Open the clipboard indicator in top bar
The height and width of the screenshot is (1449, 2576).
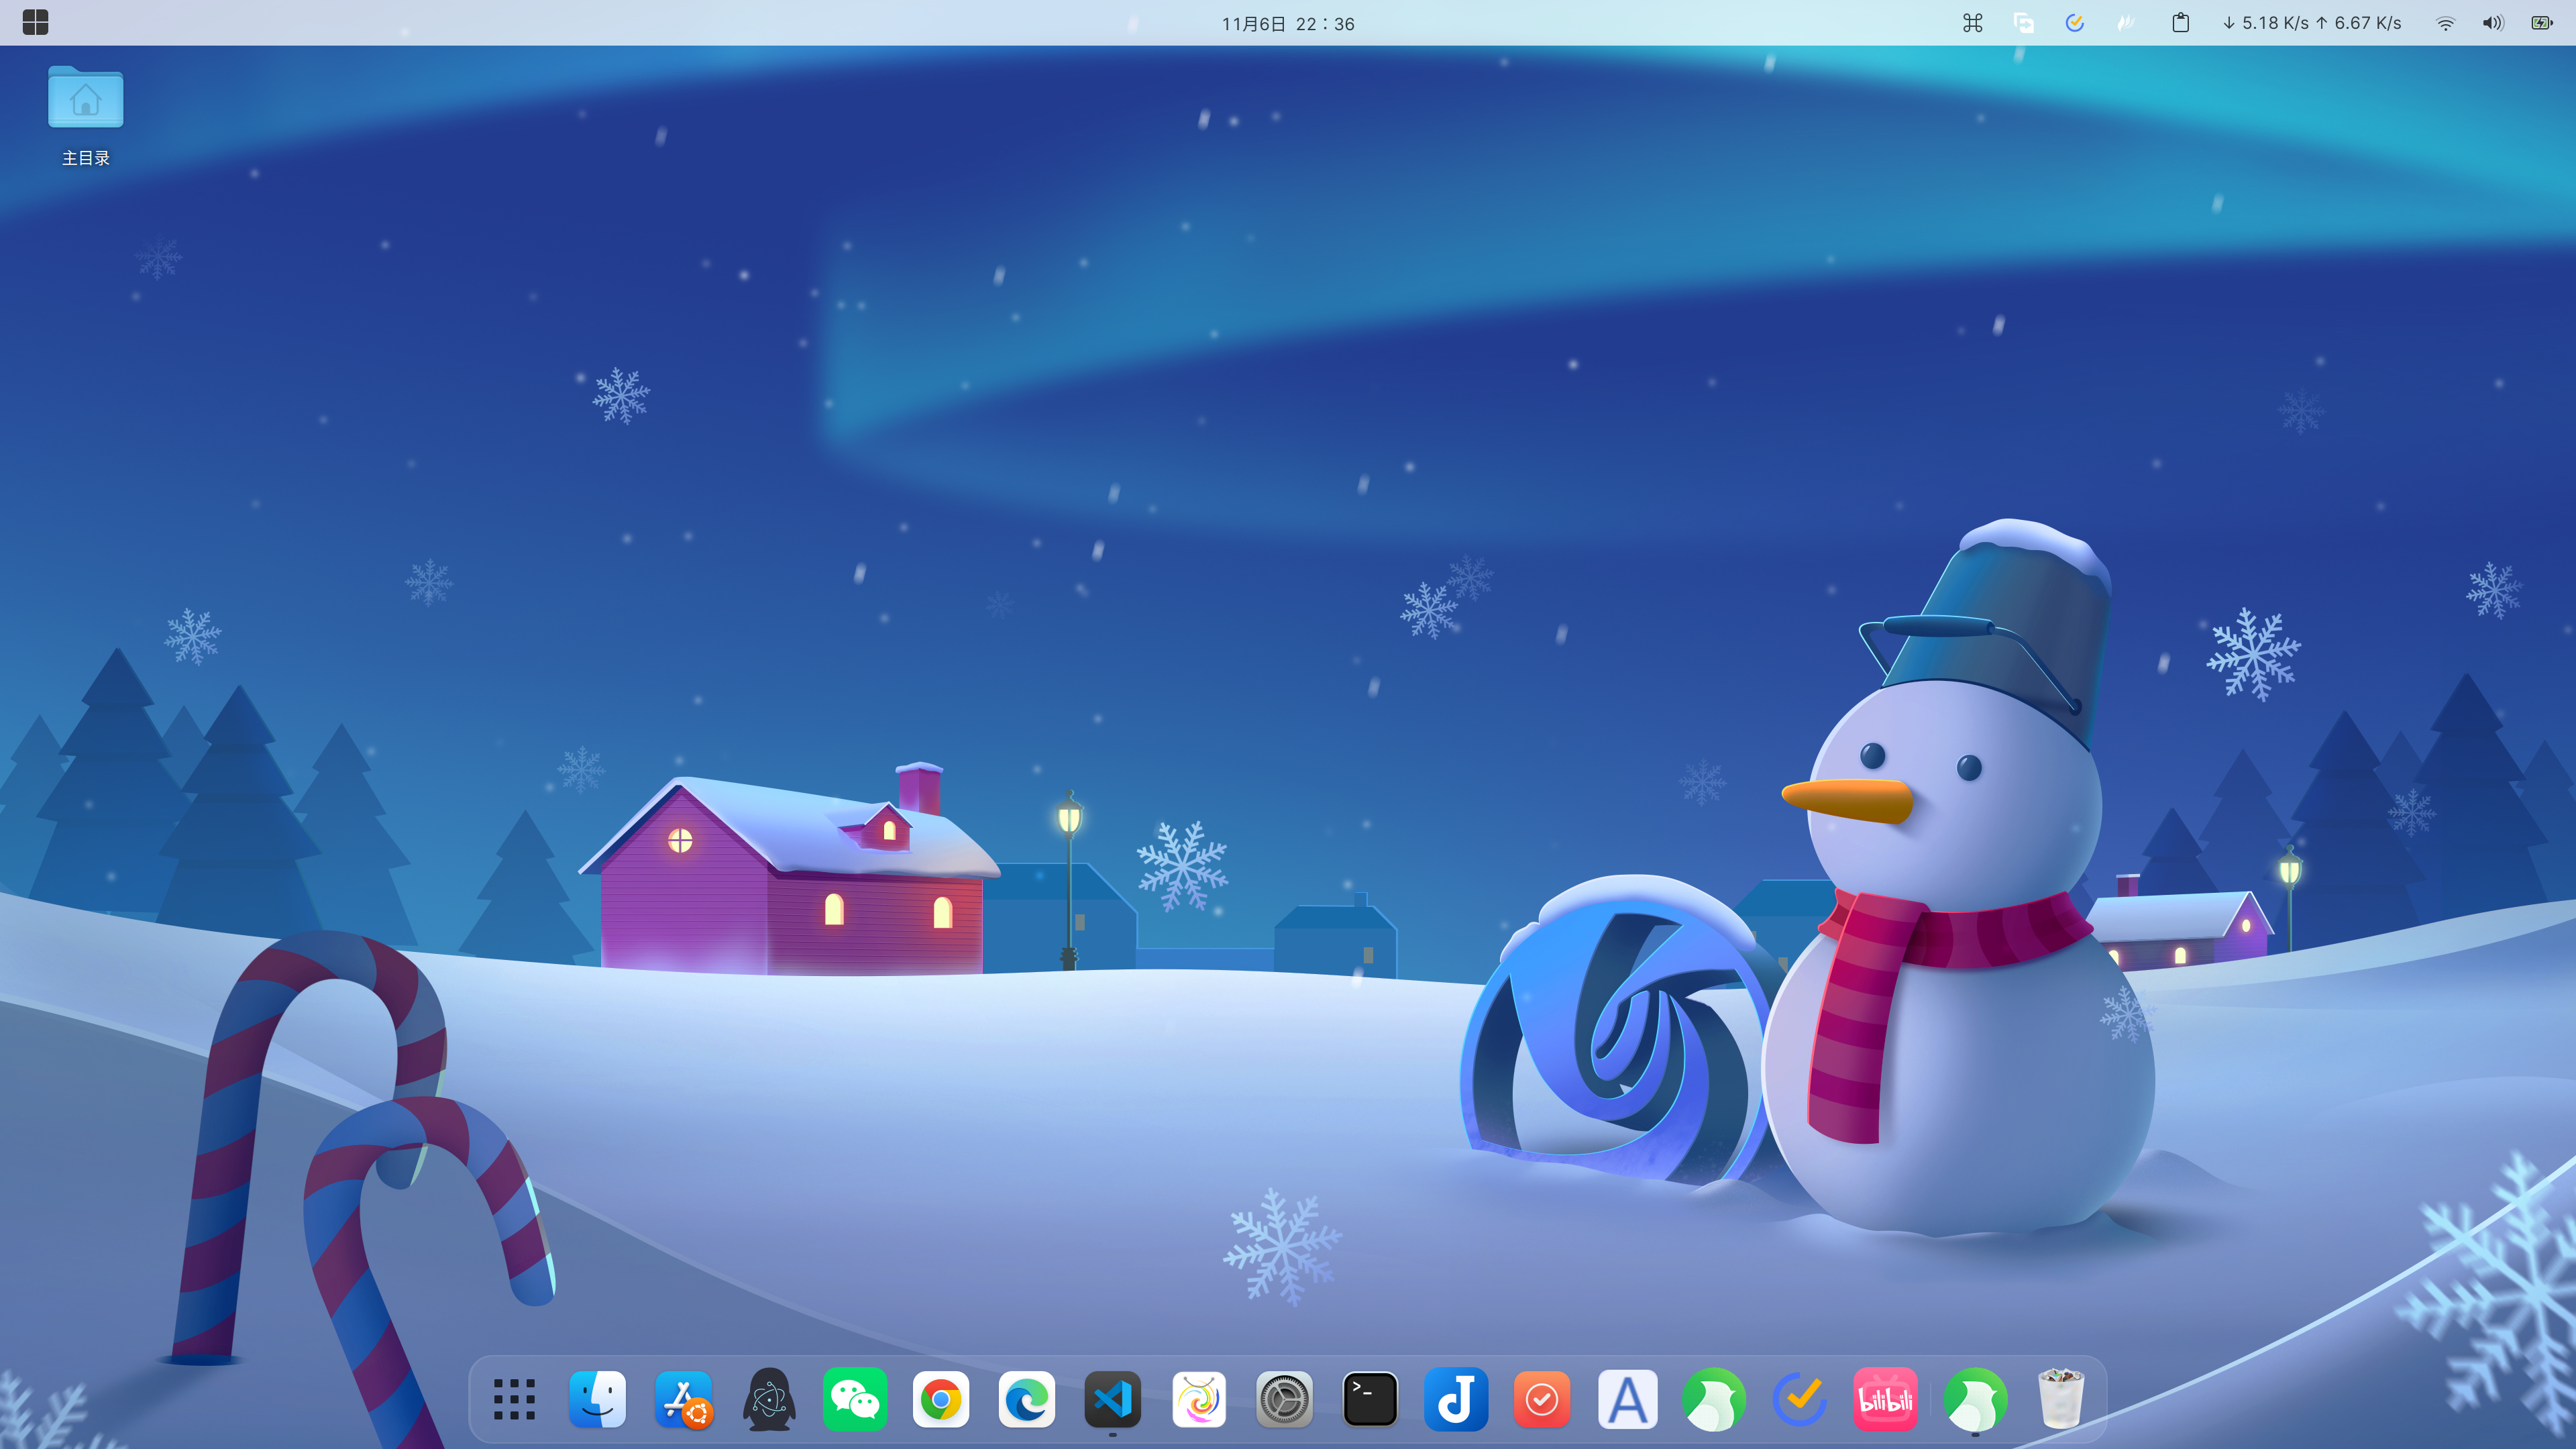pyautogui.click(x=2181, y=23)
